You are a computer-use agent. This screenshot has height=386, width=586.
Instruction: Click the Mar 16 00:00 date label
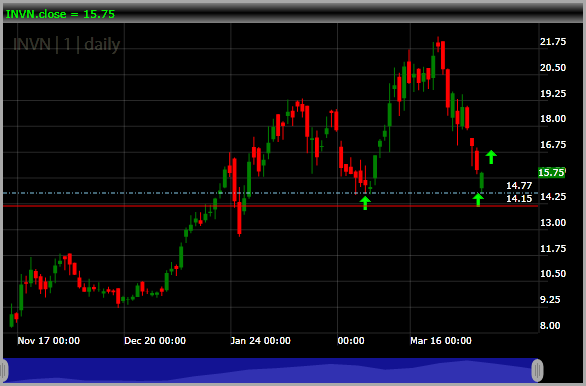(x=441, y=341)
